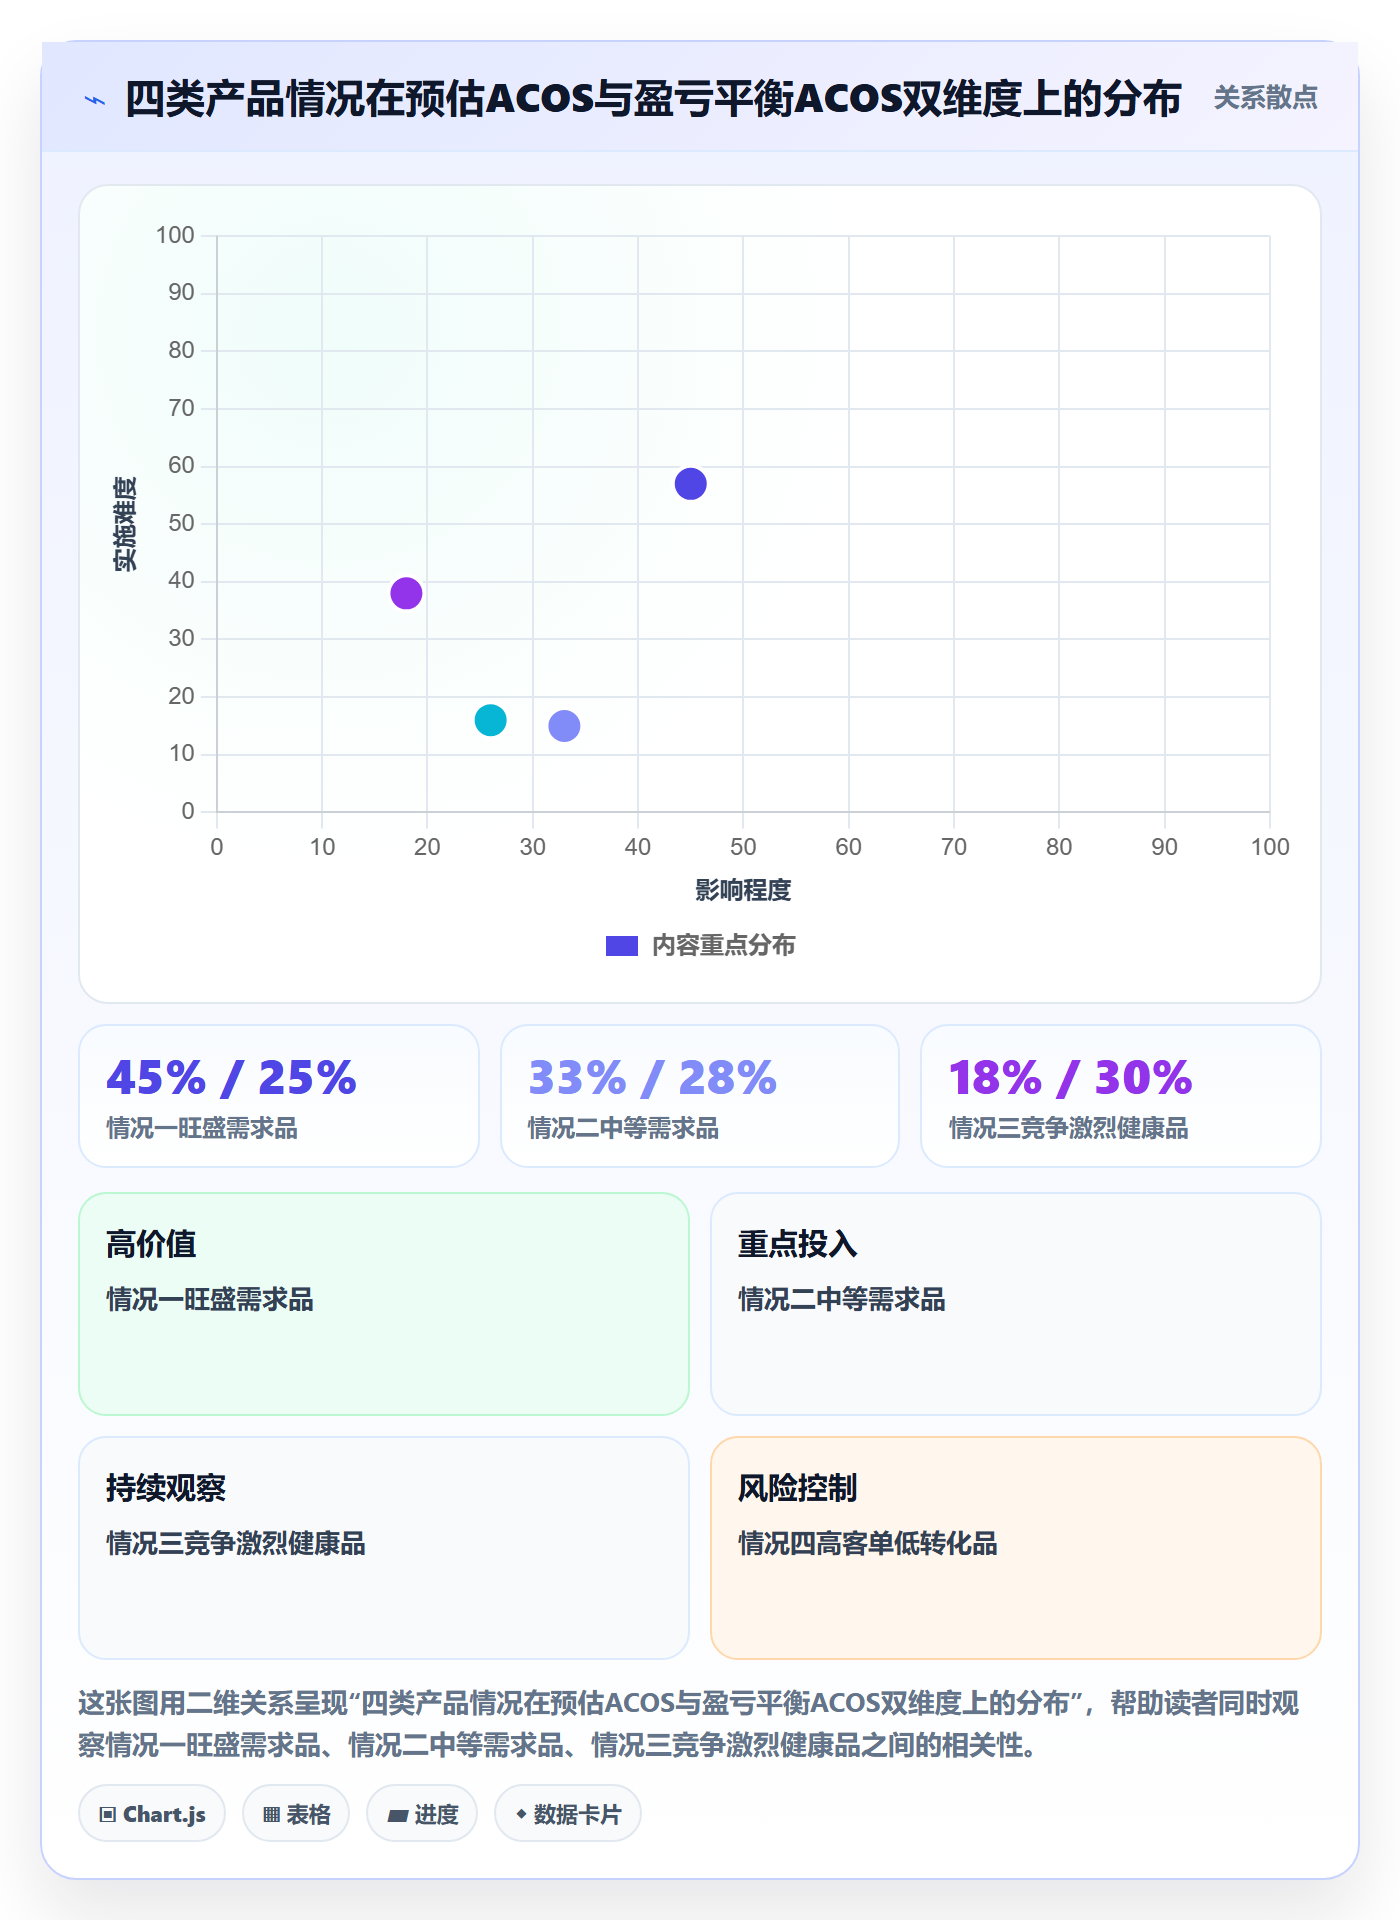Click the 18% / 30% data card value
The width and height of the screenshot is (1400, 1920).
(1070, 1078)
